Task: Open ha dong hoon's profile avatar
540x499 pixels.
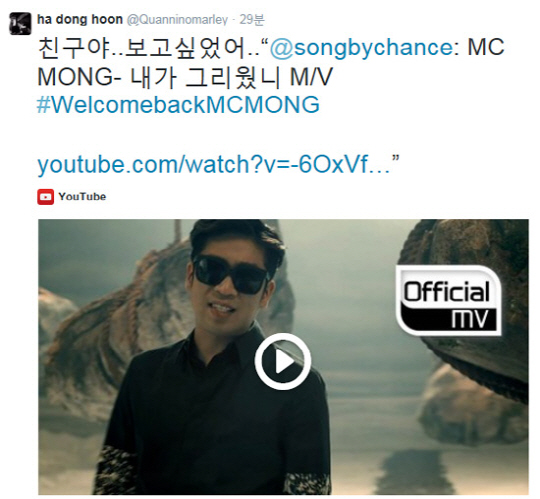Action: [x=20, y=23]
